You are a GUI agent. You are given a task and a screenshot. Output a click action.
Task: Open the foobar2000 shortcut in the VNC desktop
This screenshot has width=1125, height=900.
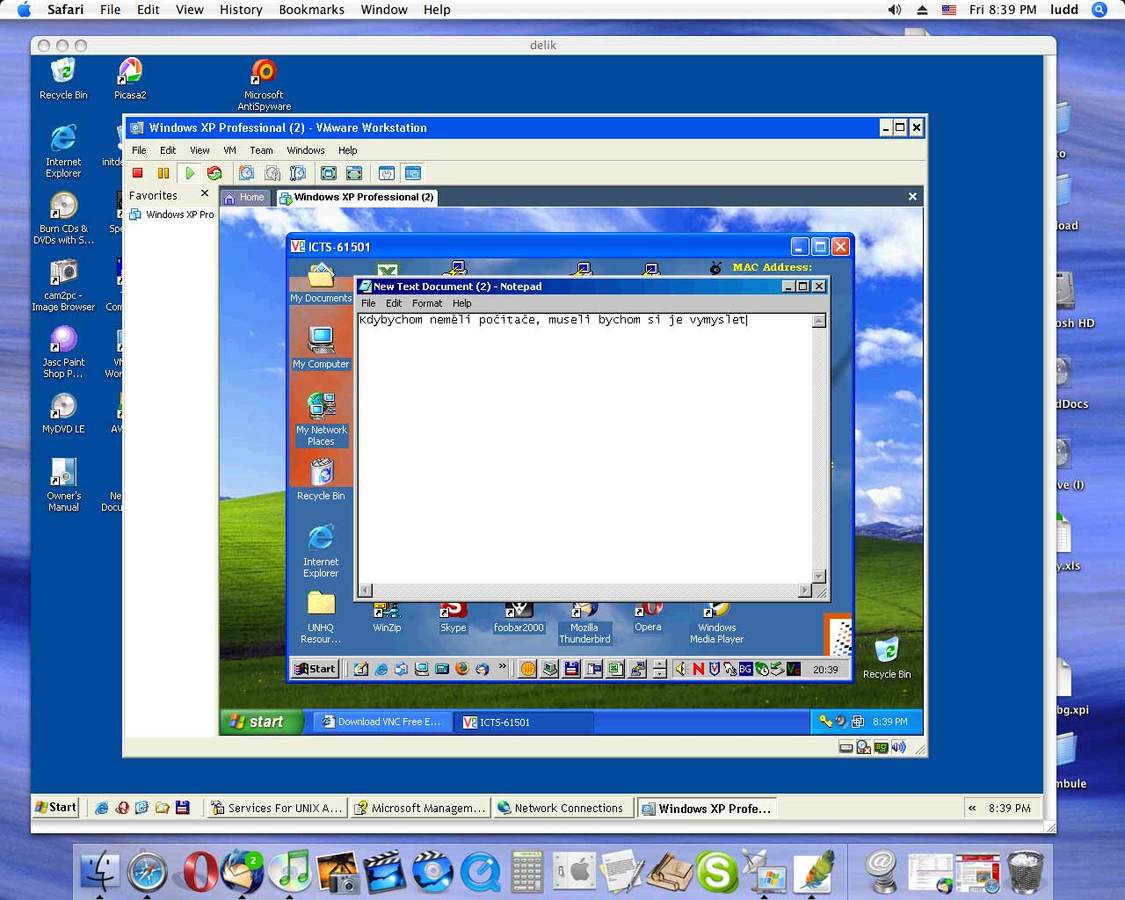[519, 618]
